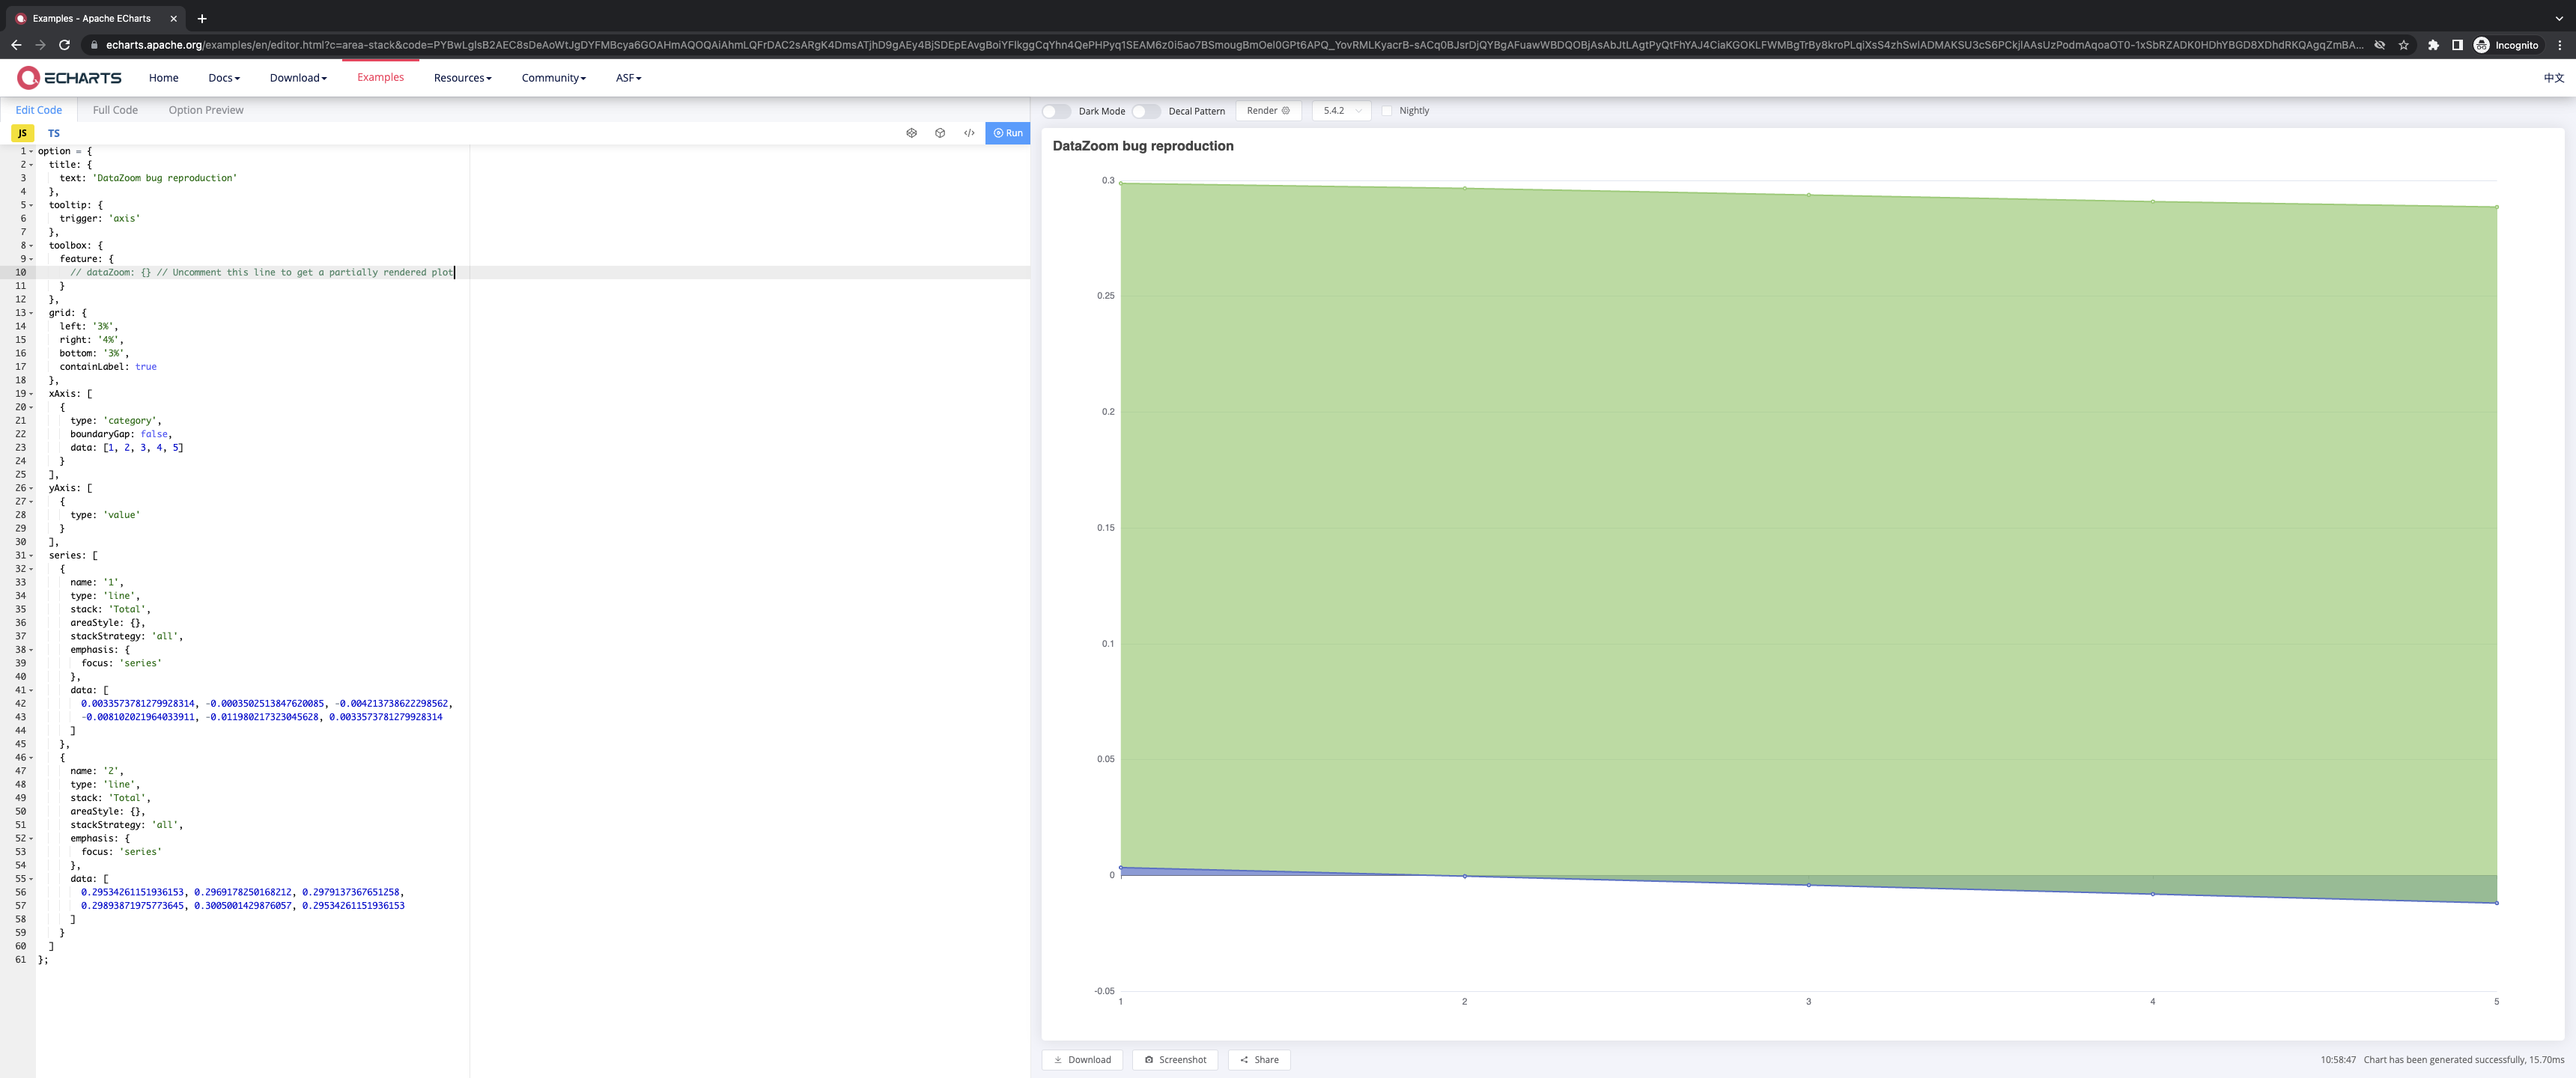
Task: Click the </> code view icon near Run
Action: (968, 132)
